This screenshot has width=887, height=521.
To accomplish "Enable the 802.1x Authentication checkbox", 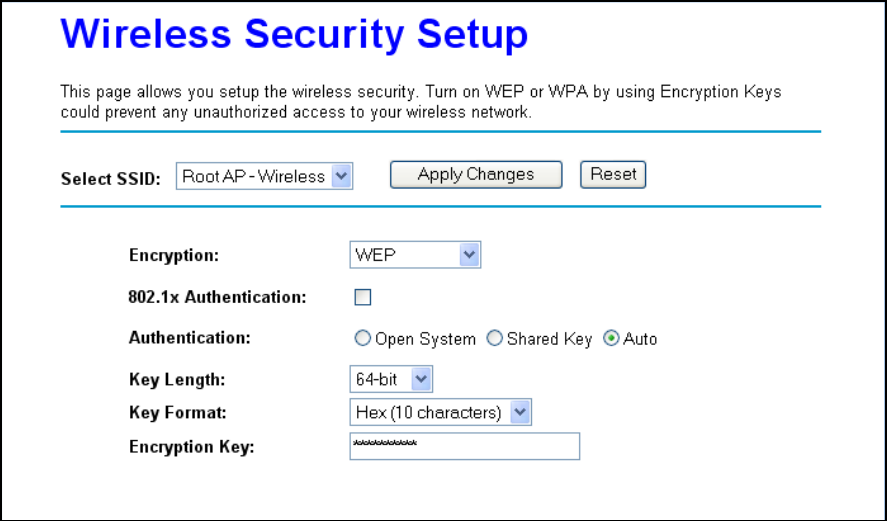I will click(363, 297).
